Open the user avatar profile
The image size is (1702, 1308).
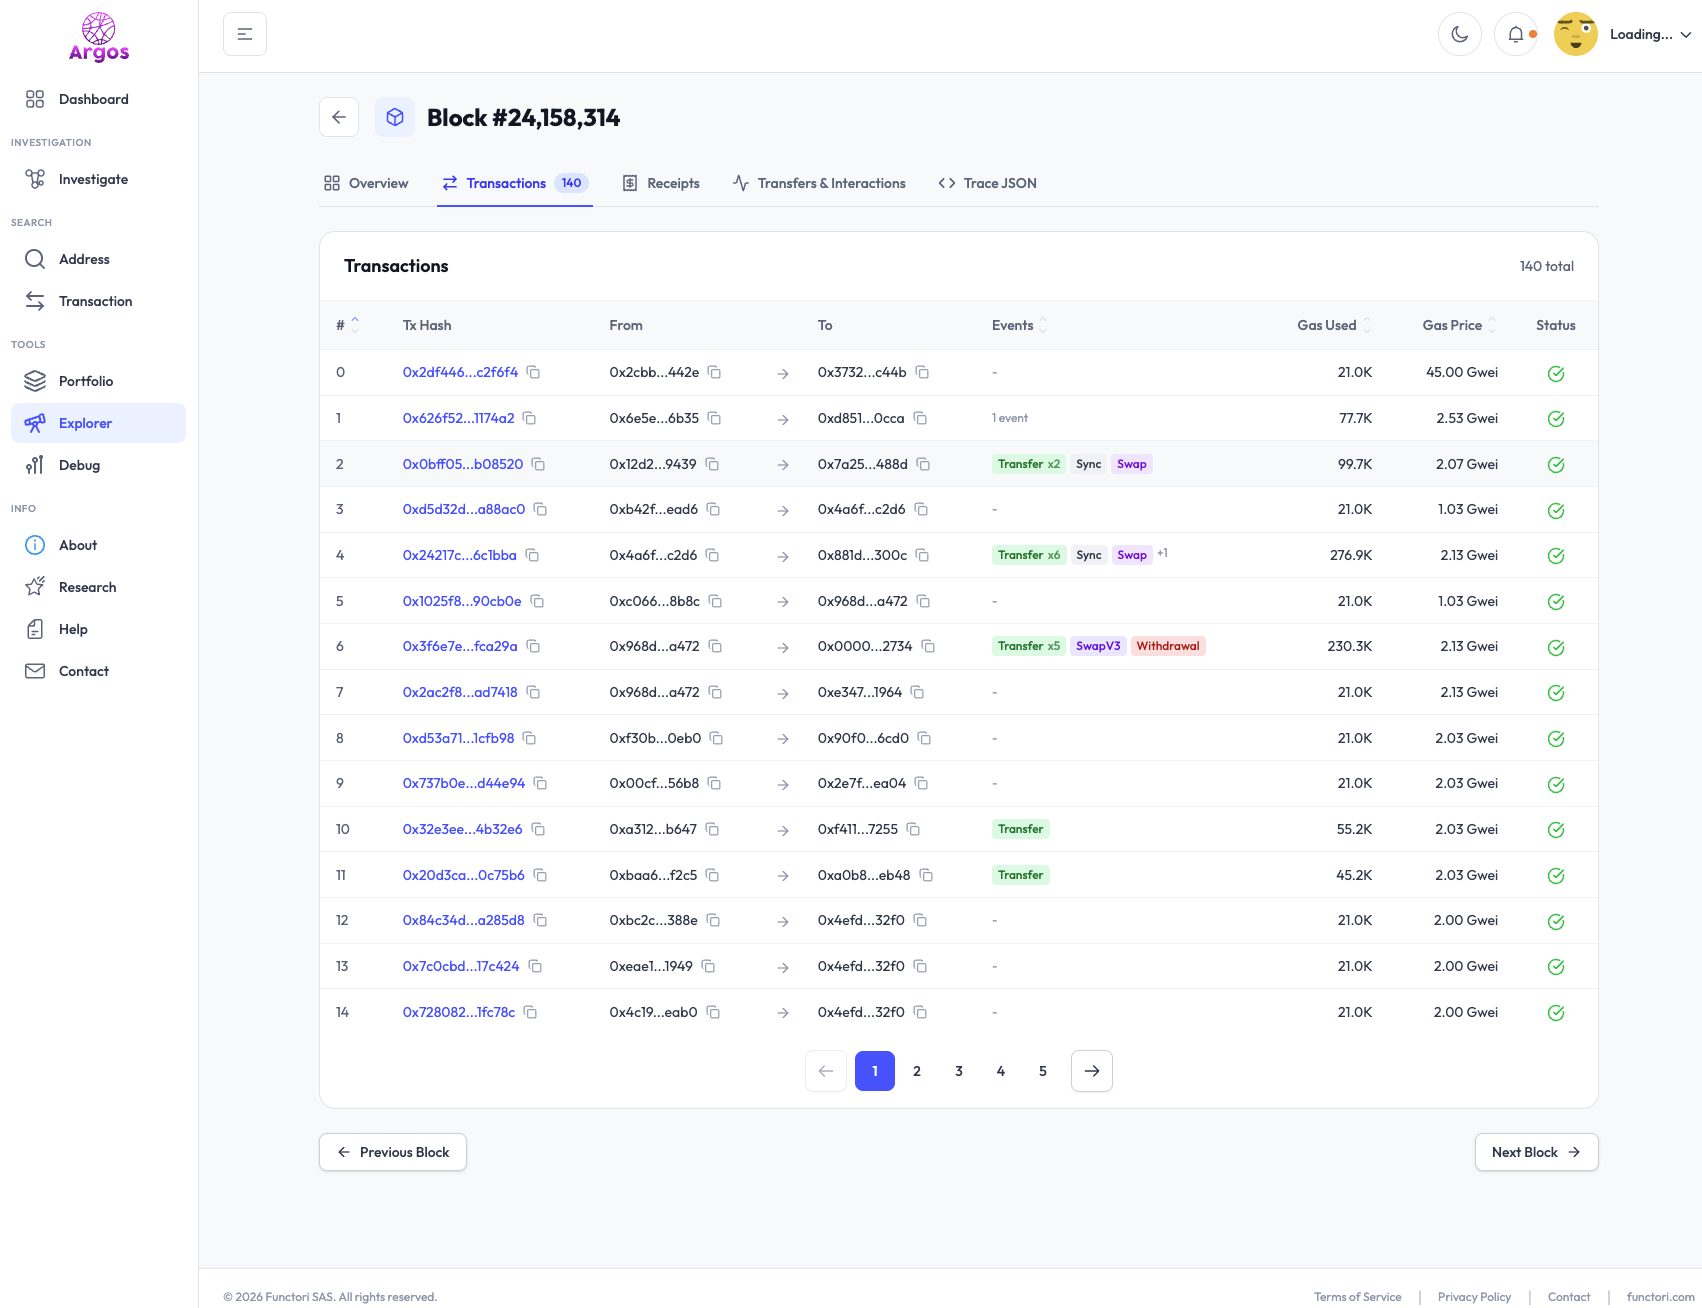pos(1576,34)
